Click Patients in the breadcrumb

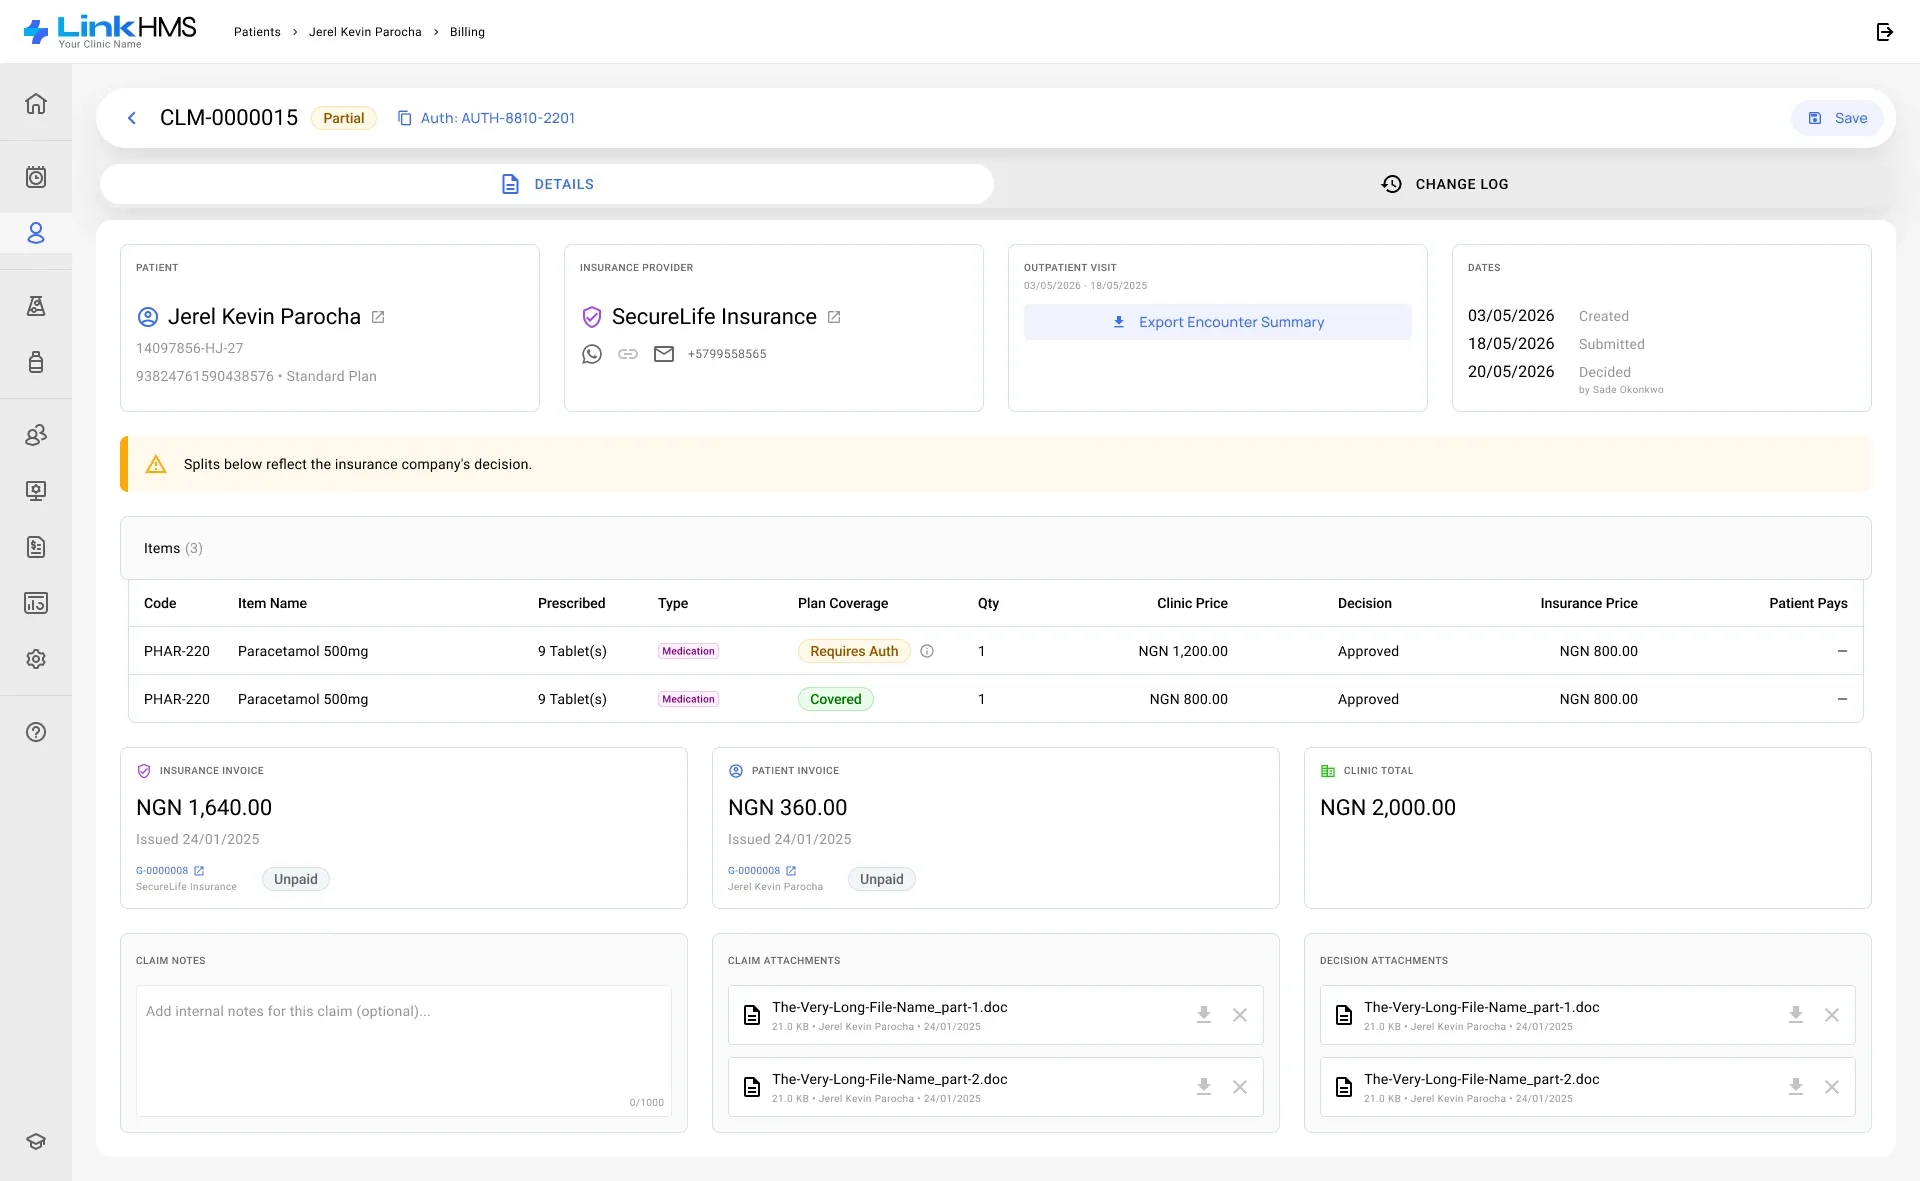coord(257,32)
